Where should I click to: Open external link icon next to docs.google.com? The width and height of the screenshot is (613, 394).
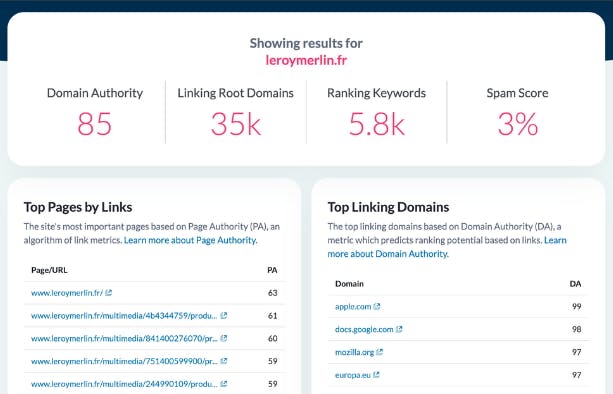(399, 329)
